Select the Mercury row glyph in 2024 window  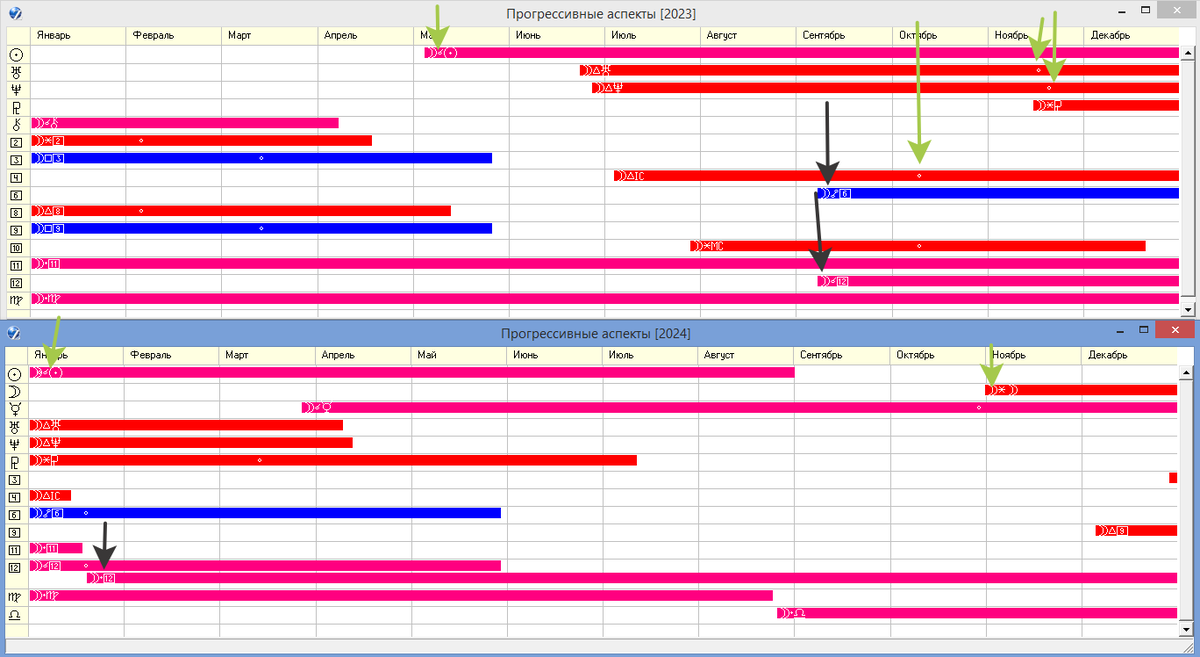click(x=15, y=408)
